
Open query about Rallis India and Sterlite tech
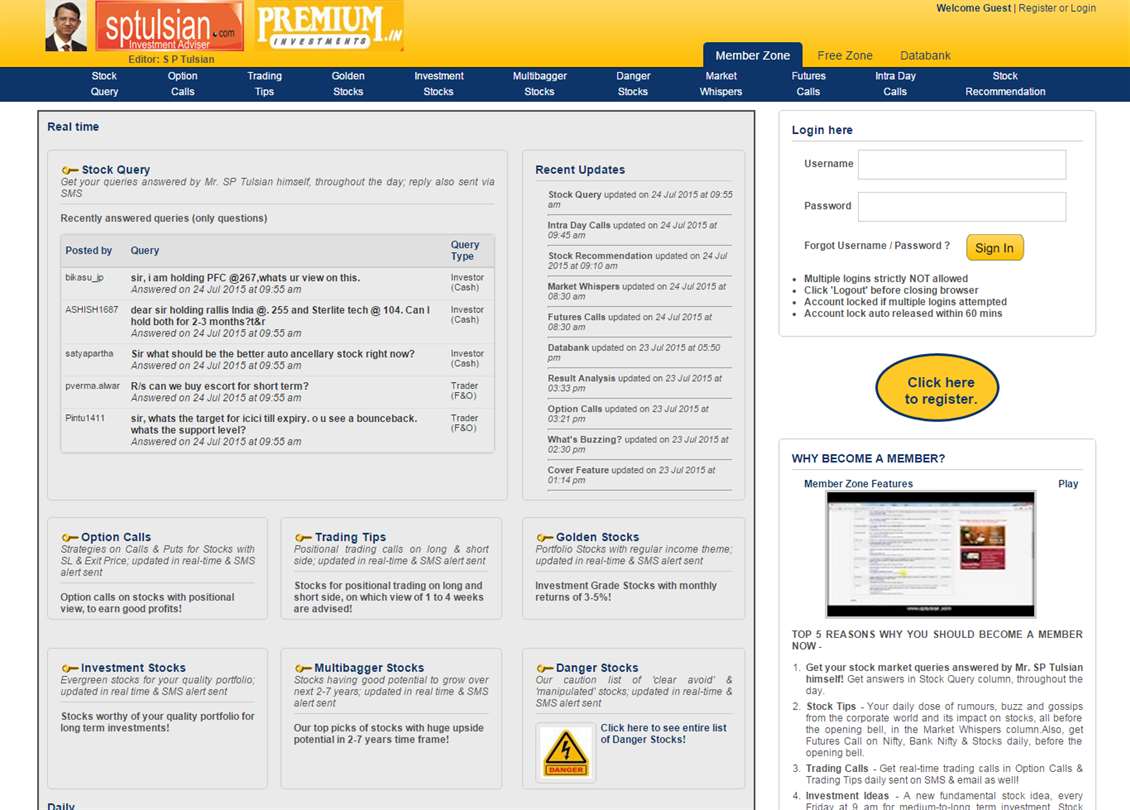[x=280, y=316]
